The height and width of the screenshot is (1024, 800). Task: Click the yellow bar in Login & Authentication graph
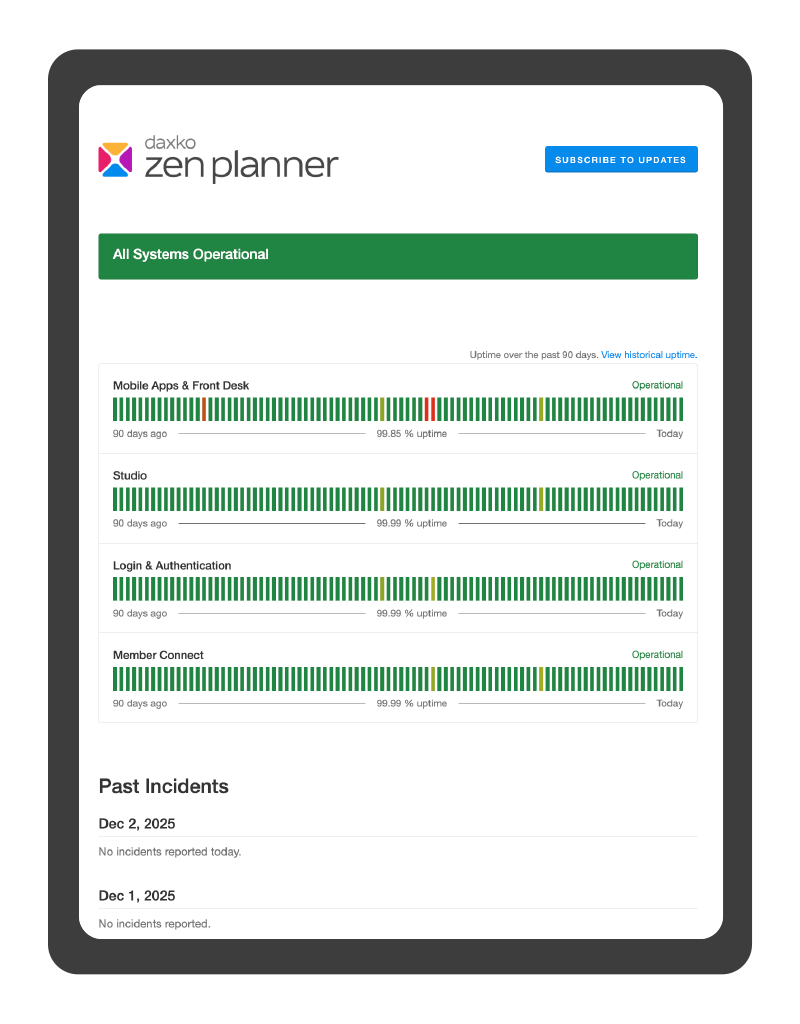380,588
